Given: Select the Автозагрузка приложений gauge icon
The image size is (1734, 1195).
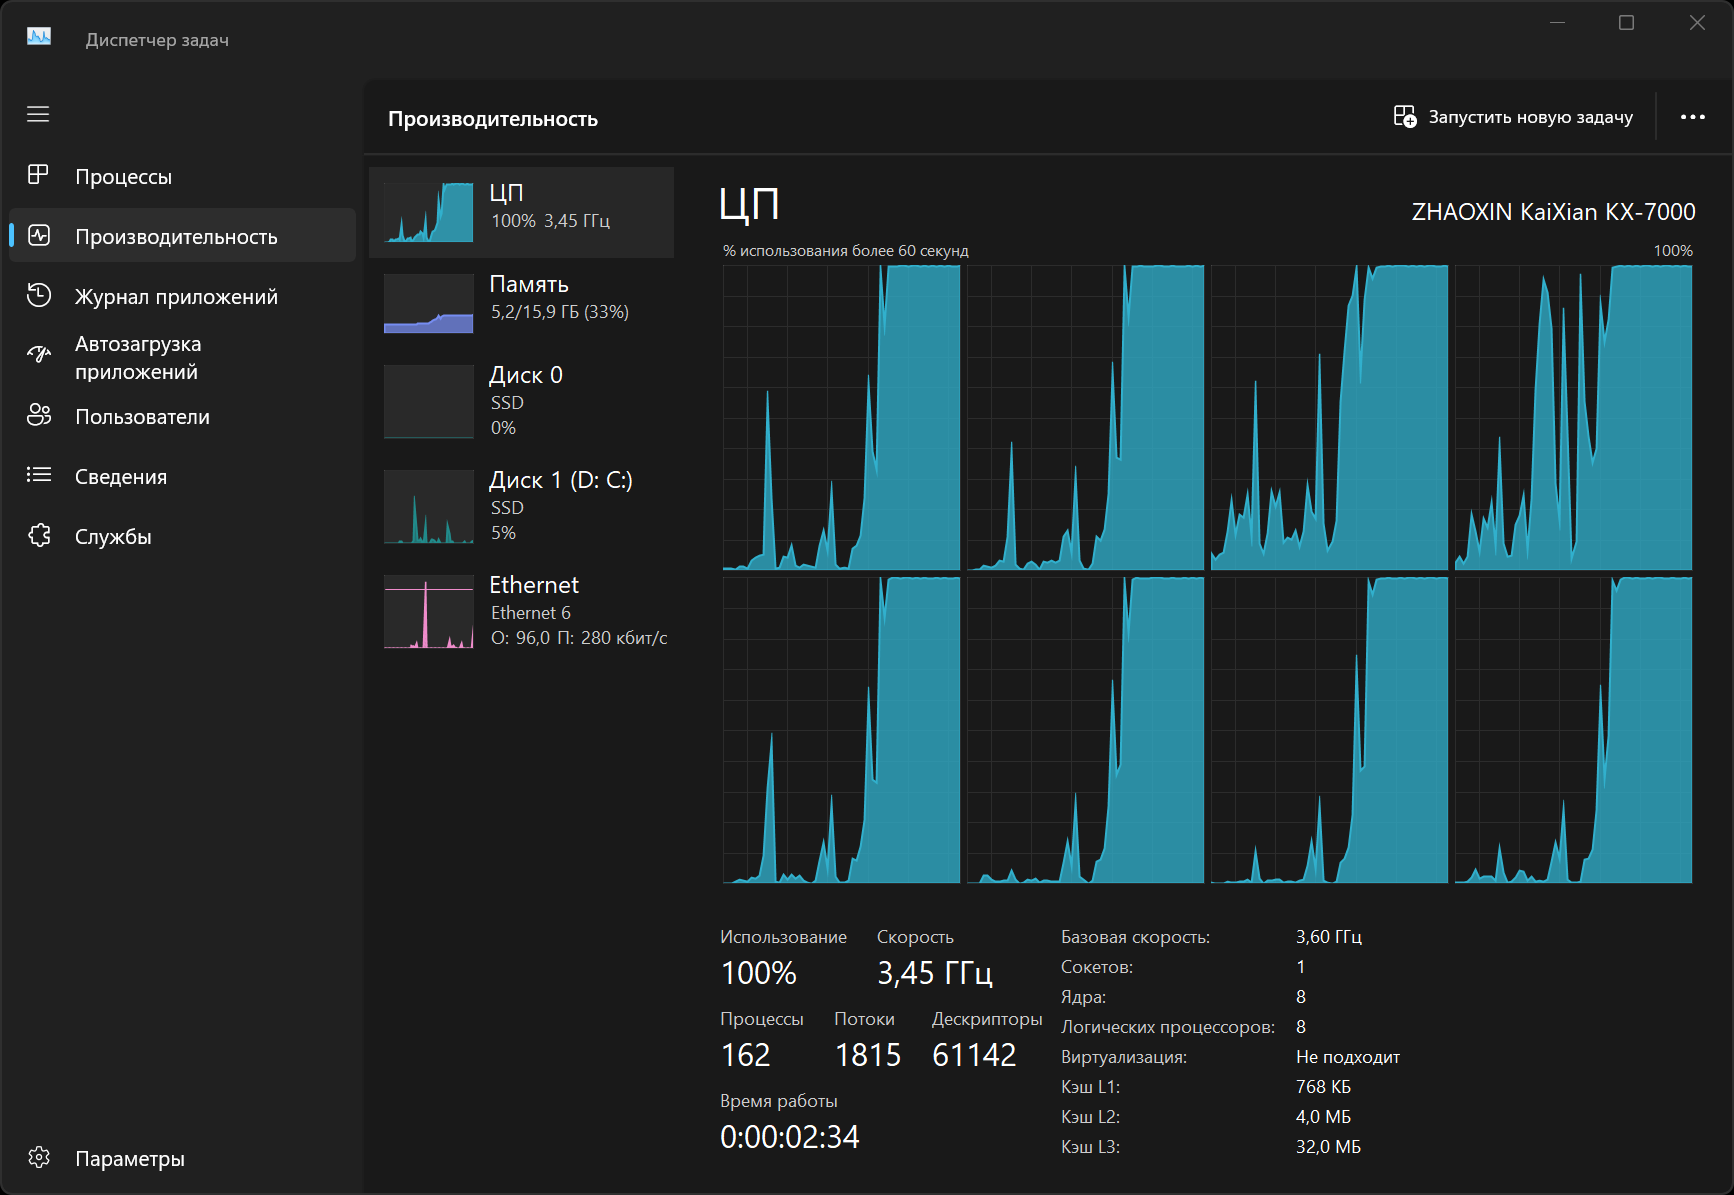Looking at the screenshot, I should coord(39,354).
